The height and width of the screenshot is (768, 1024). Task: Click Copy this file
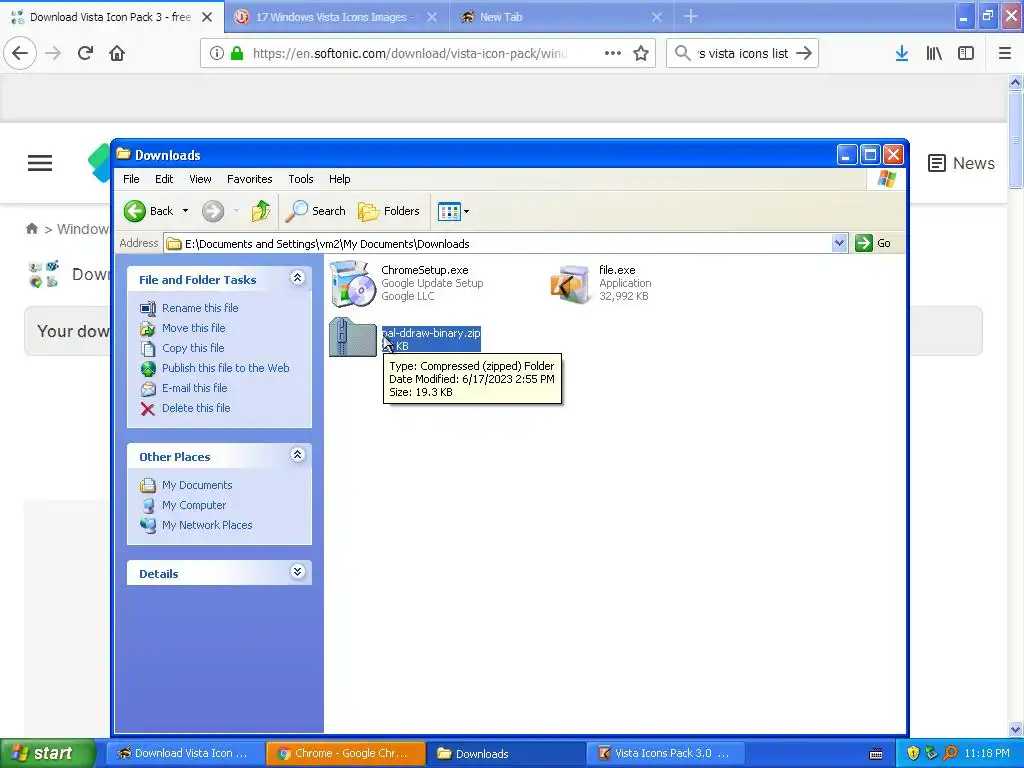(193, 348)
